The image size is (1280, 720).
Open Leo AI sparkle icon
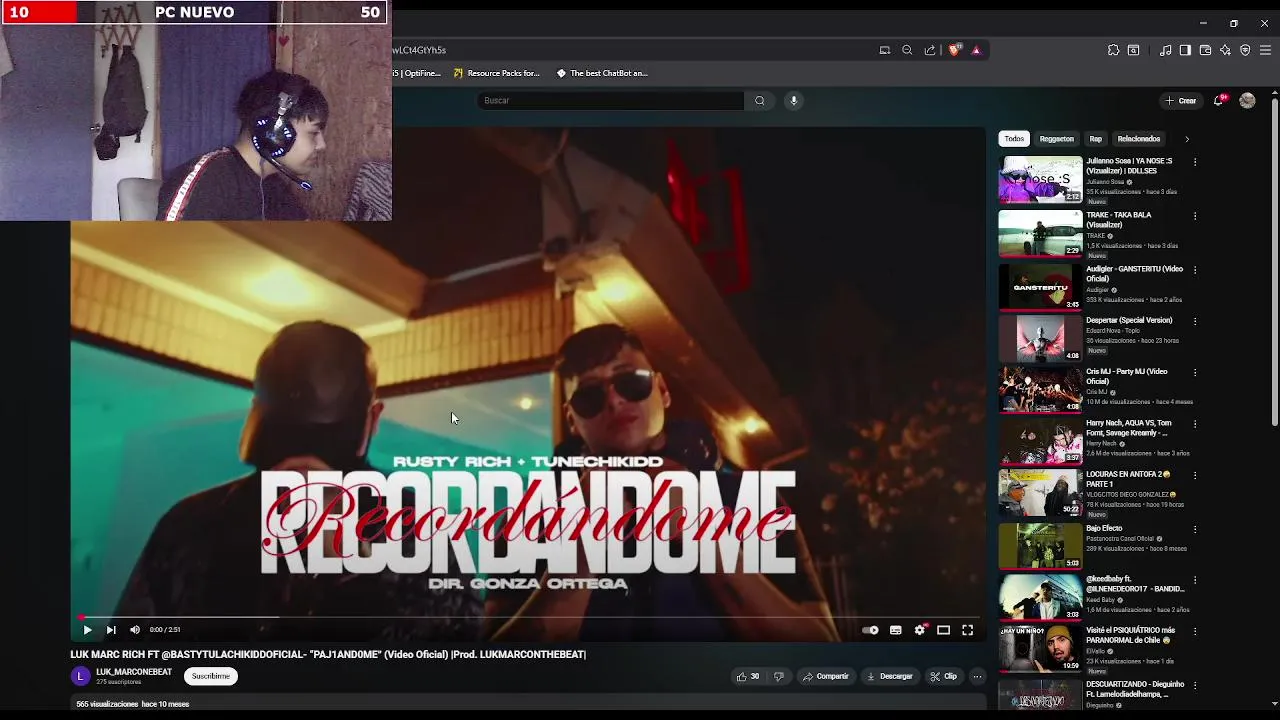[1225, 50]
